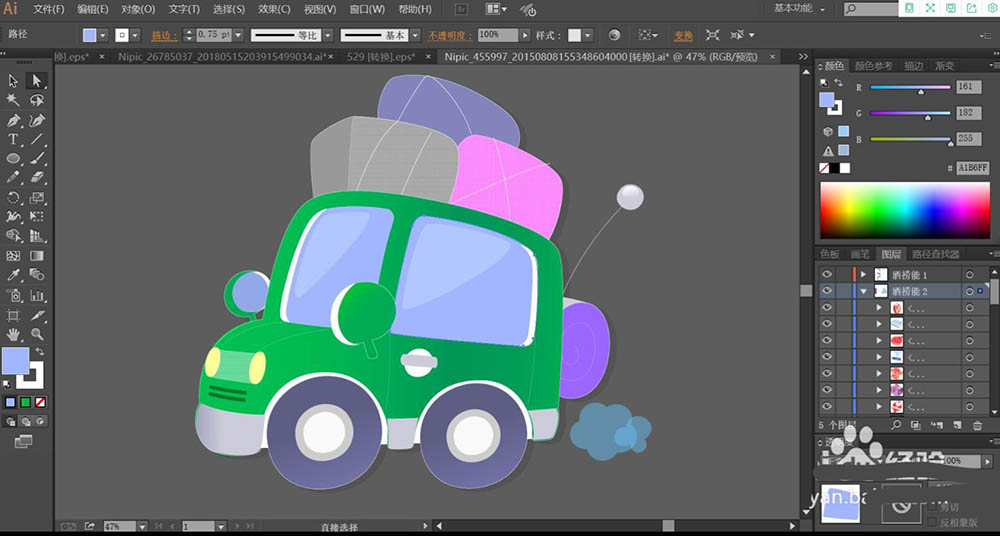Open the stroke weight dropdown
Screen dimensions: 1000x536
[239, 35]
